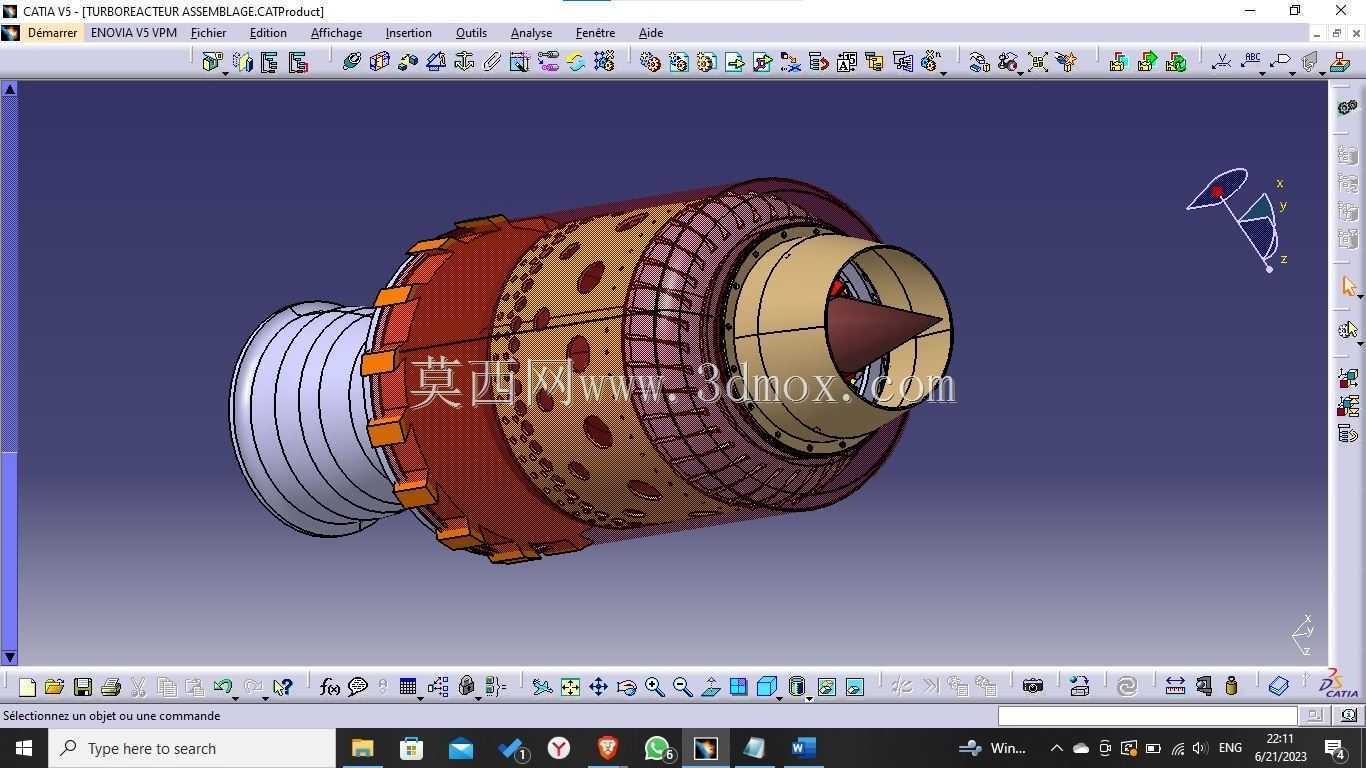Open the ENOVIA V5 VPM menu
Viewport: 1366px width, 768px height.
(133, 33)
